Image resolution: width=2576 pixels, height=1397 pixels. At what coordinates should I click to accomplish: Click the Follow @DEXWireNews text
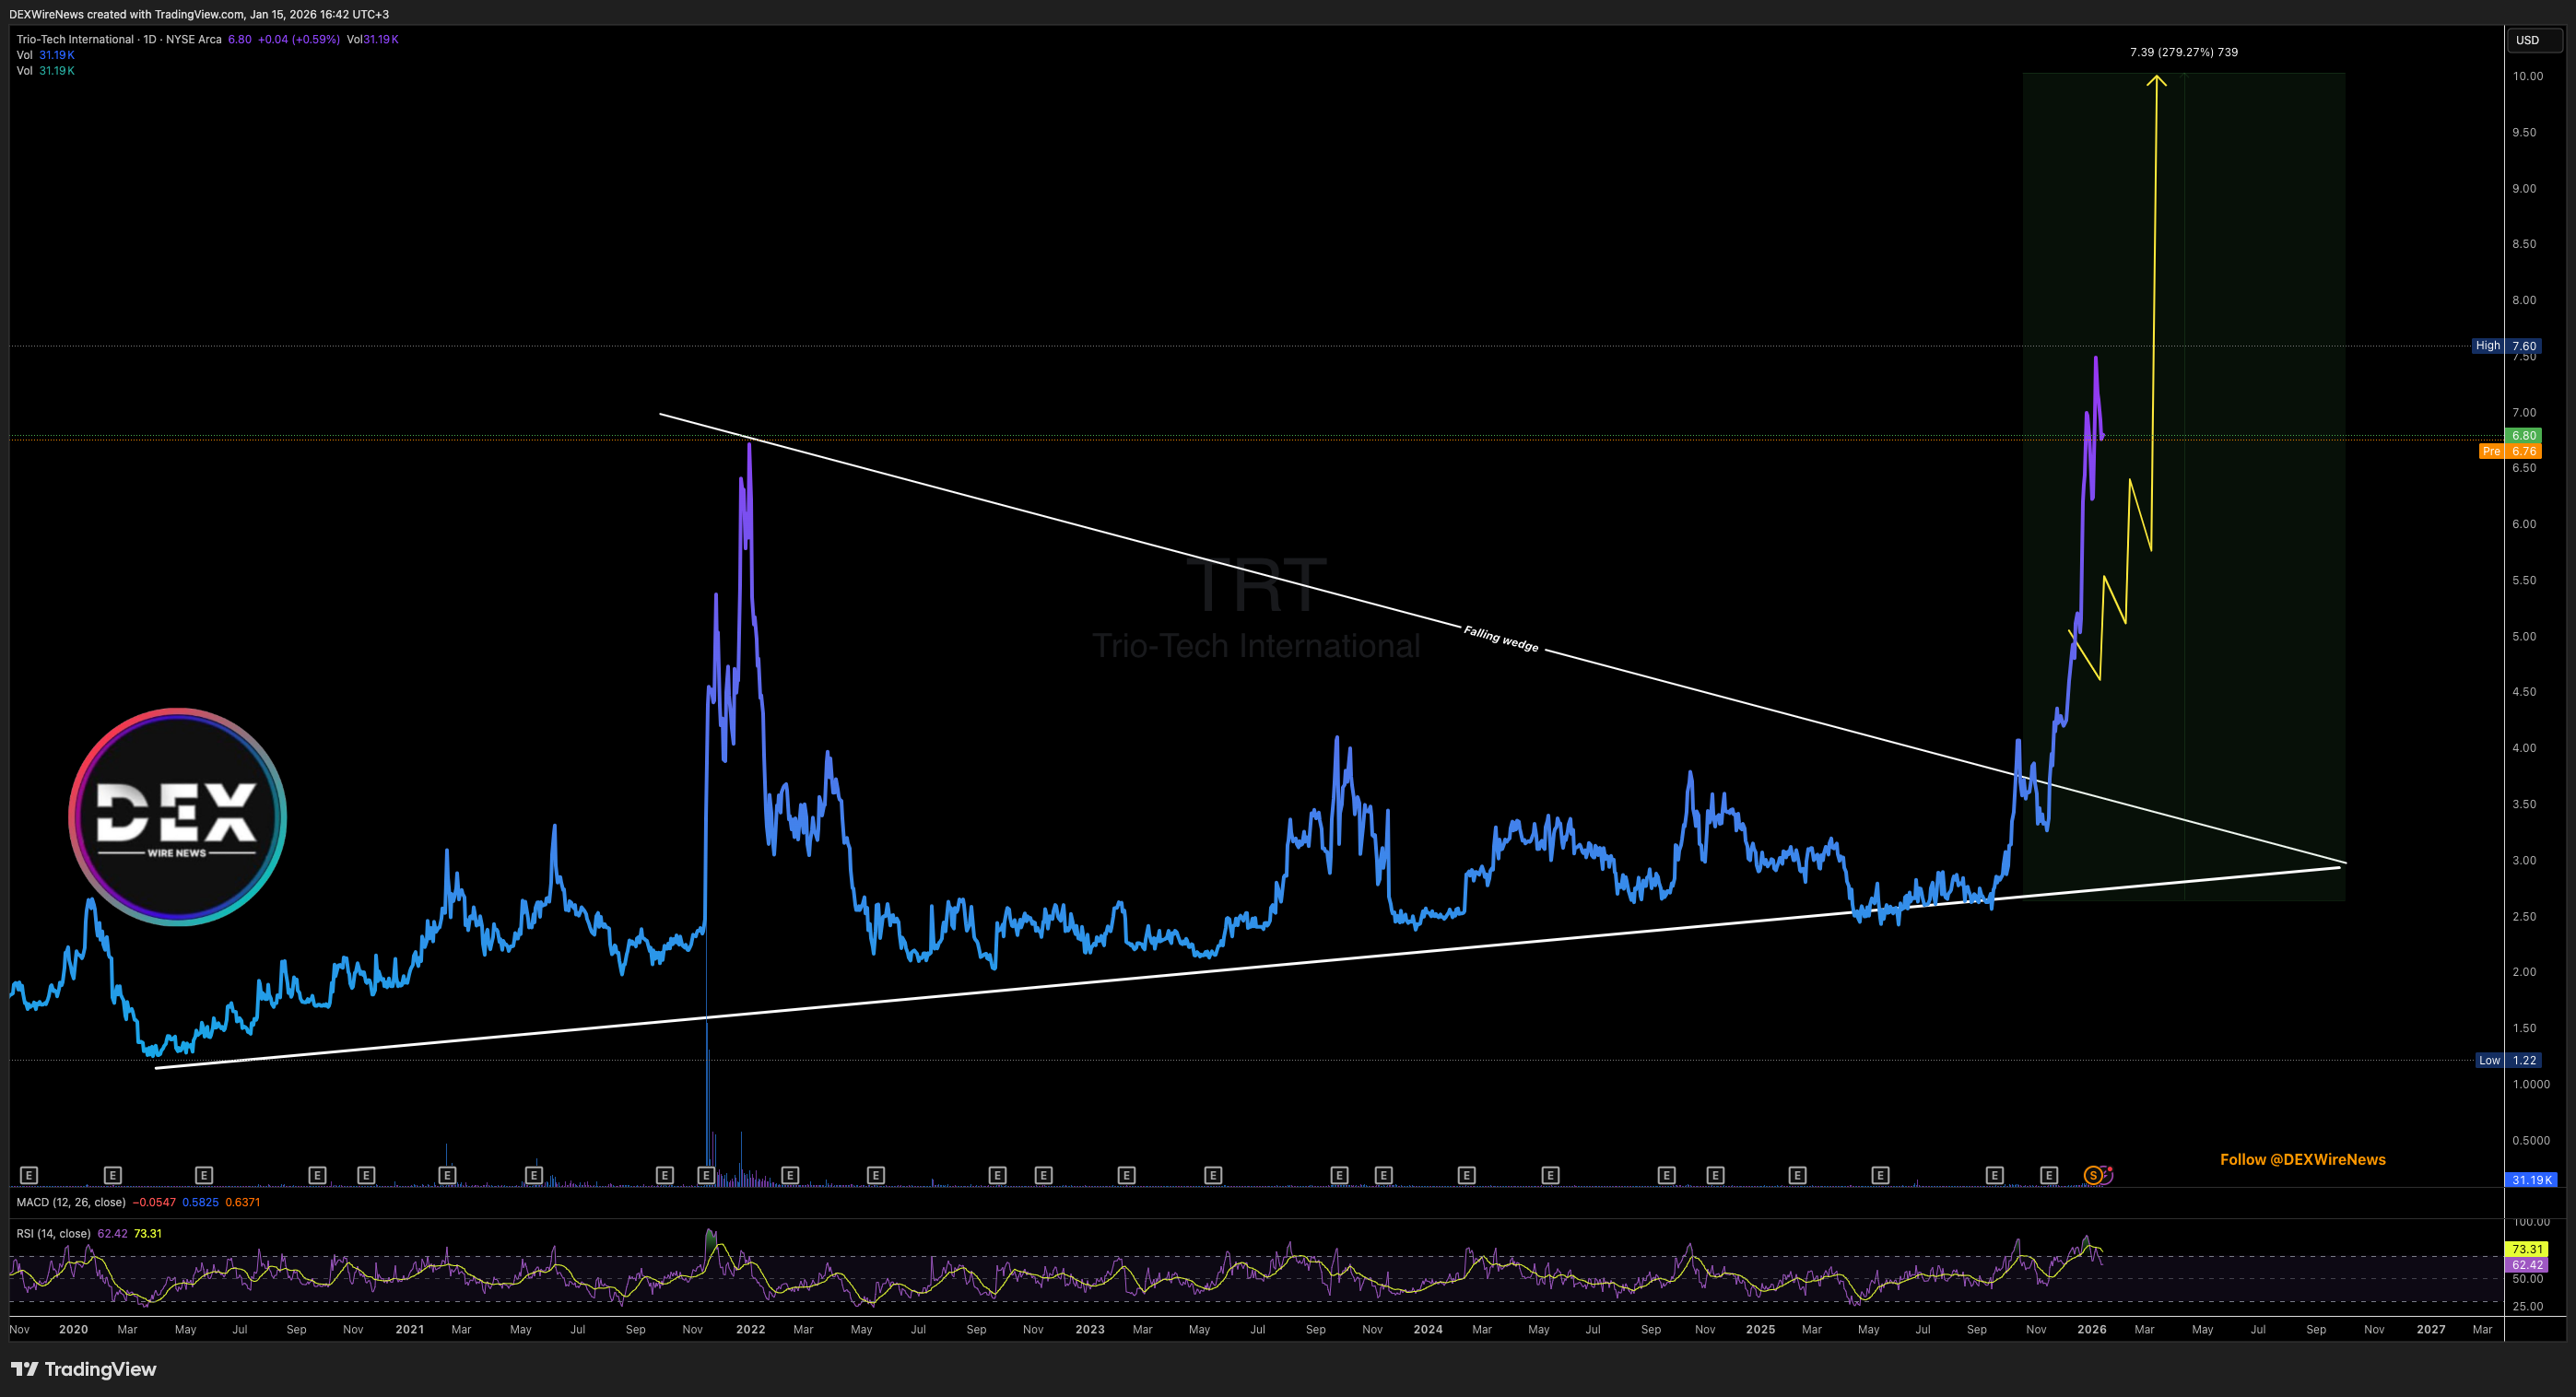2302,1159
